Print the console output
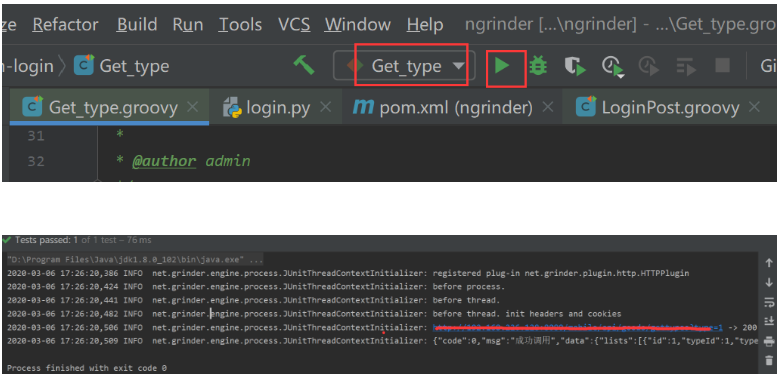The width and height of the screenshot is (781, 375). (x=769, y=341)
